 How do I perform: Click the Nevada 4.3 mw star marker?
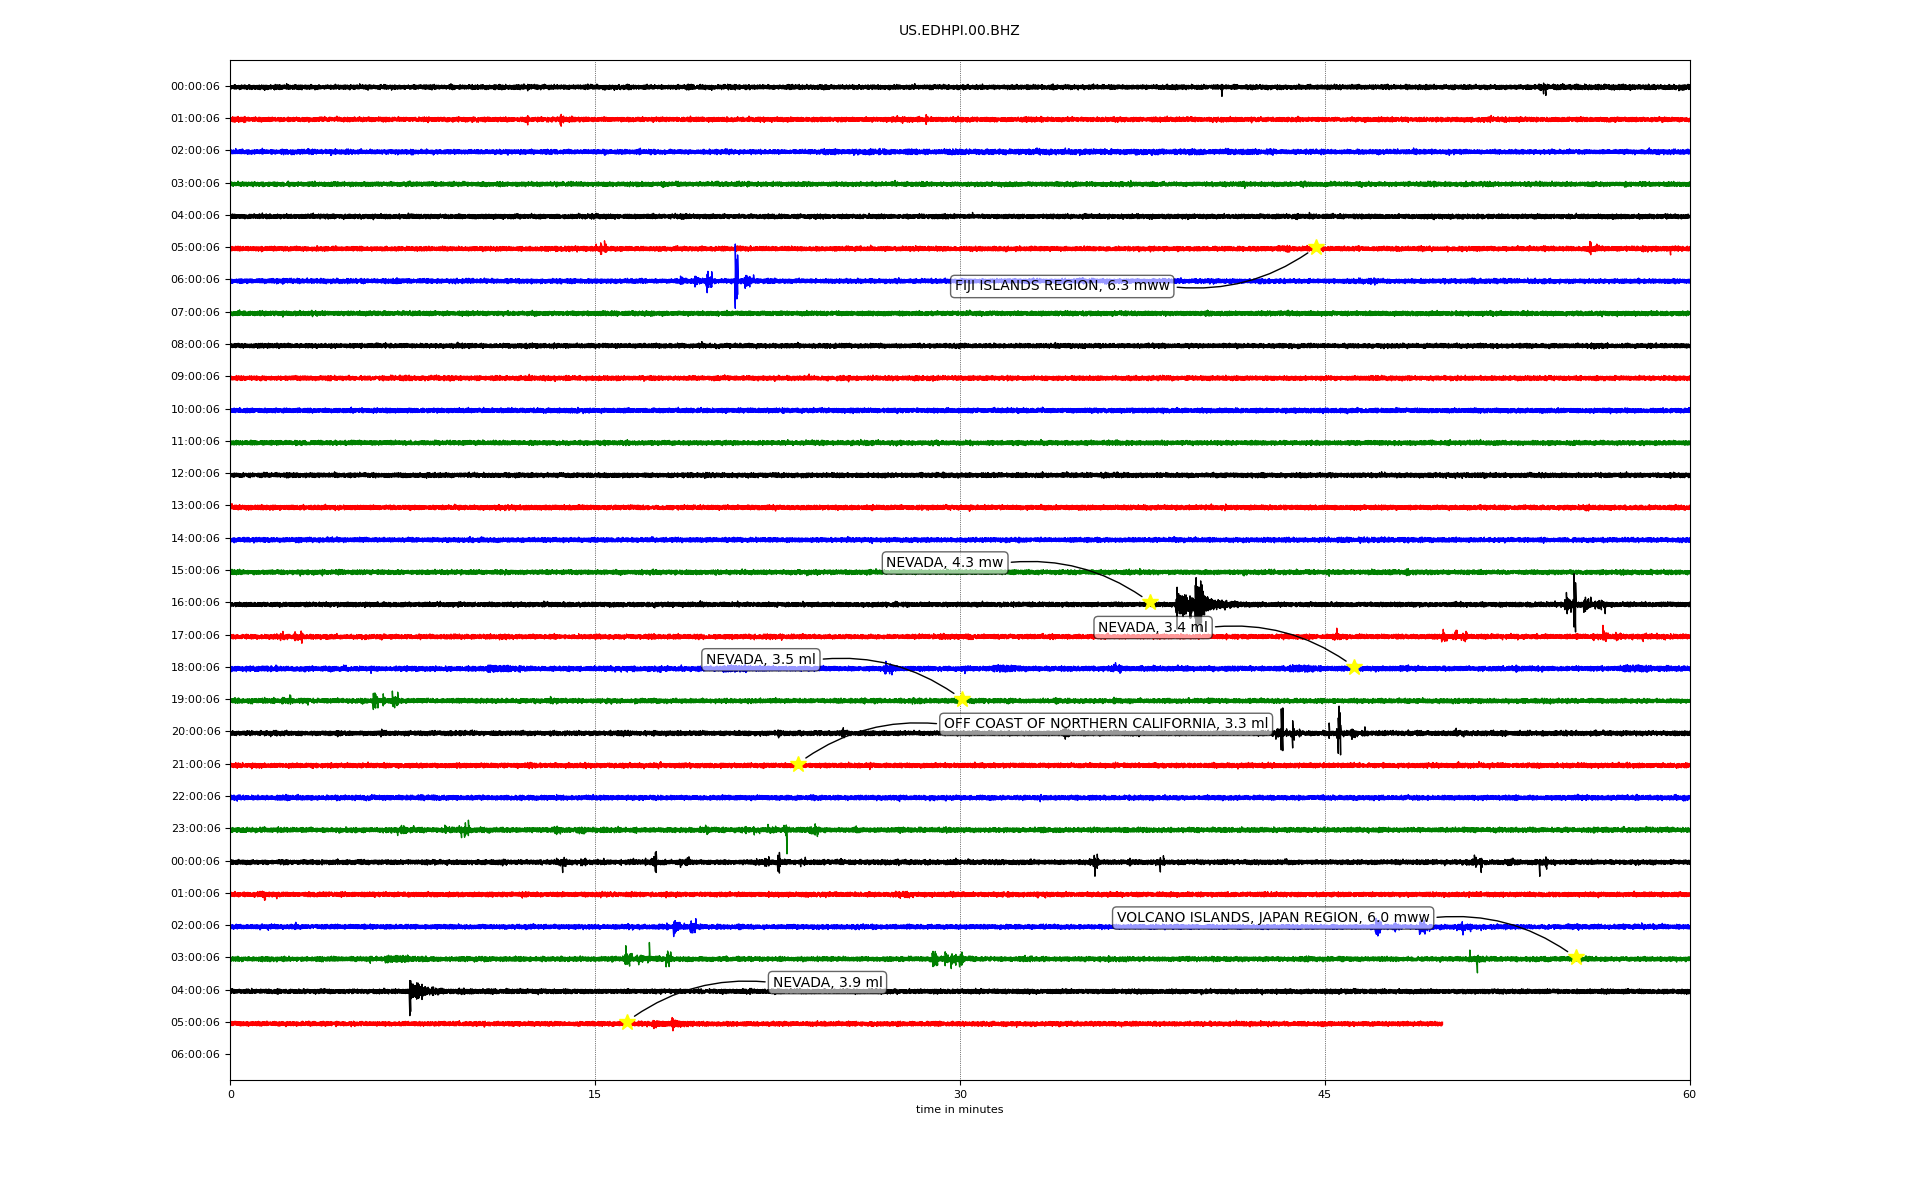(1150, 602)
